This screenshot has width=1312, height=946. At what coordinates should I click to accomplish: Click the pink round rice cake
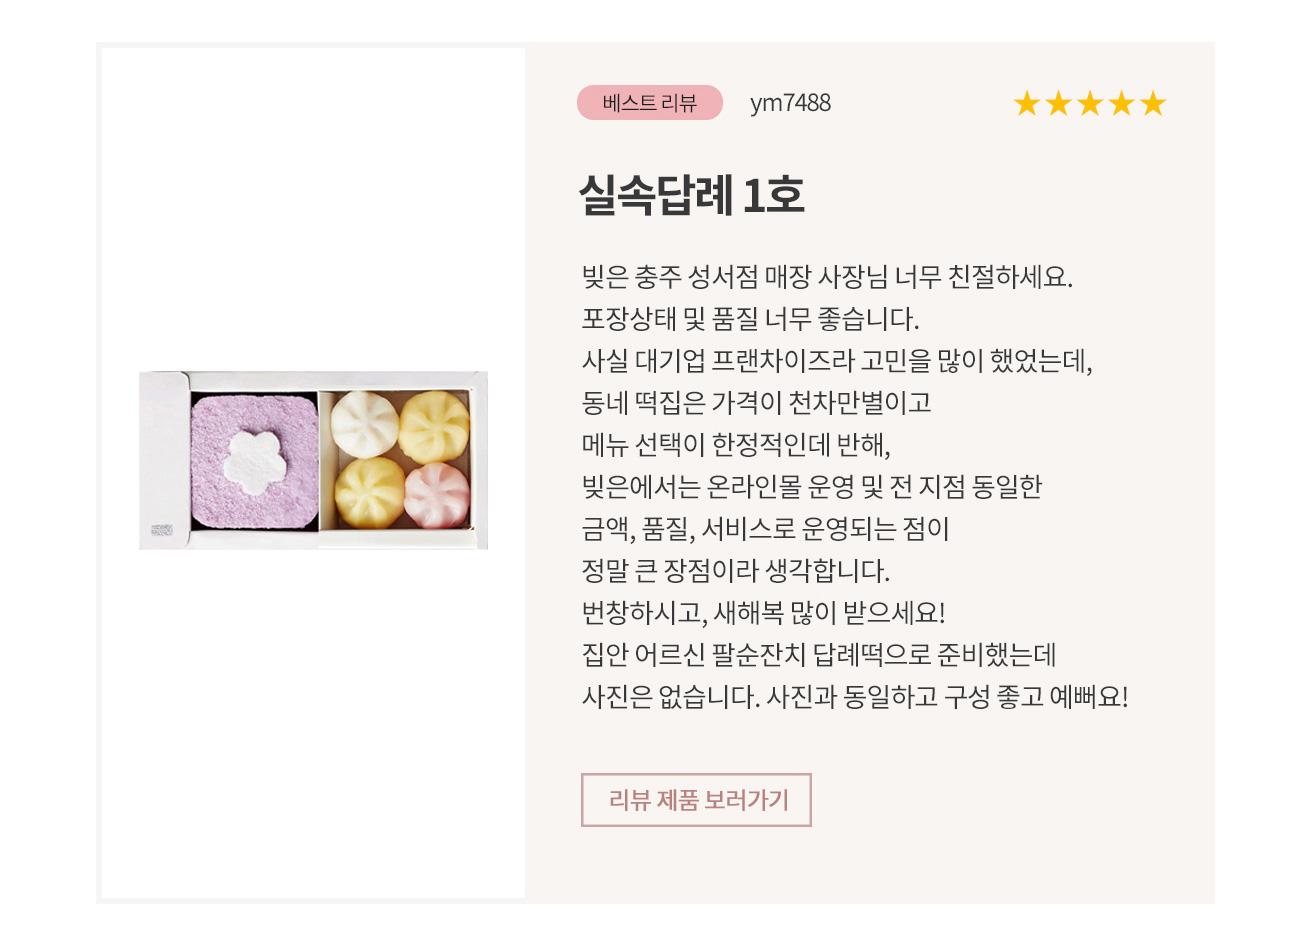tap(437, 494)
